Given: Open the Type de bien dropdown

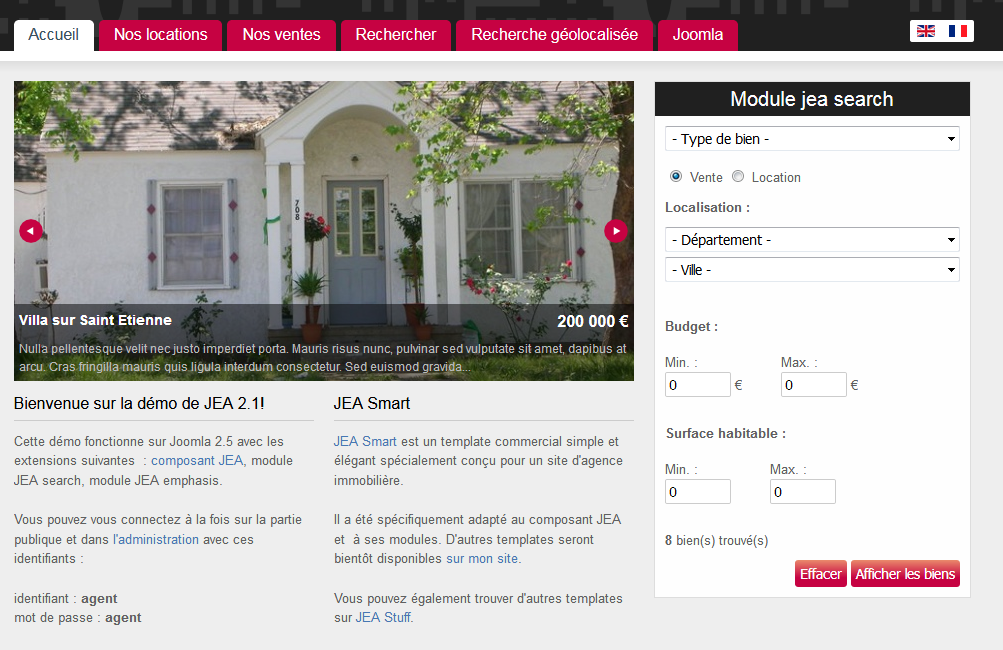Looking at the screenshot, I should coord(811,138).
